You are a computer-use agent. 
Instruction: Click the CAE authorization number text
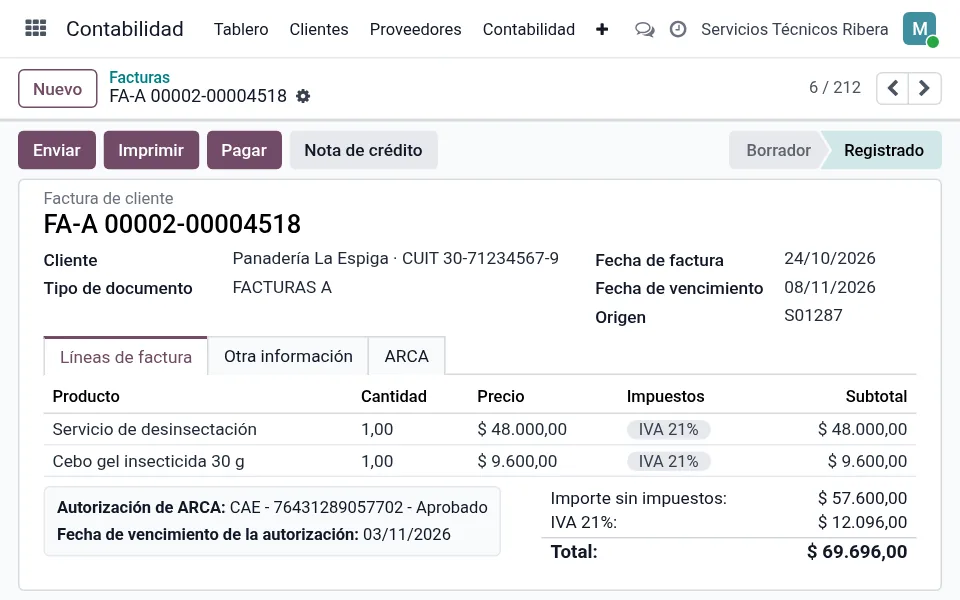click(359, 508)
